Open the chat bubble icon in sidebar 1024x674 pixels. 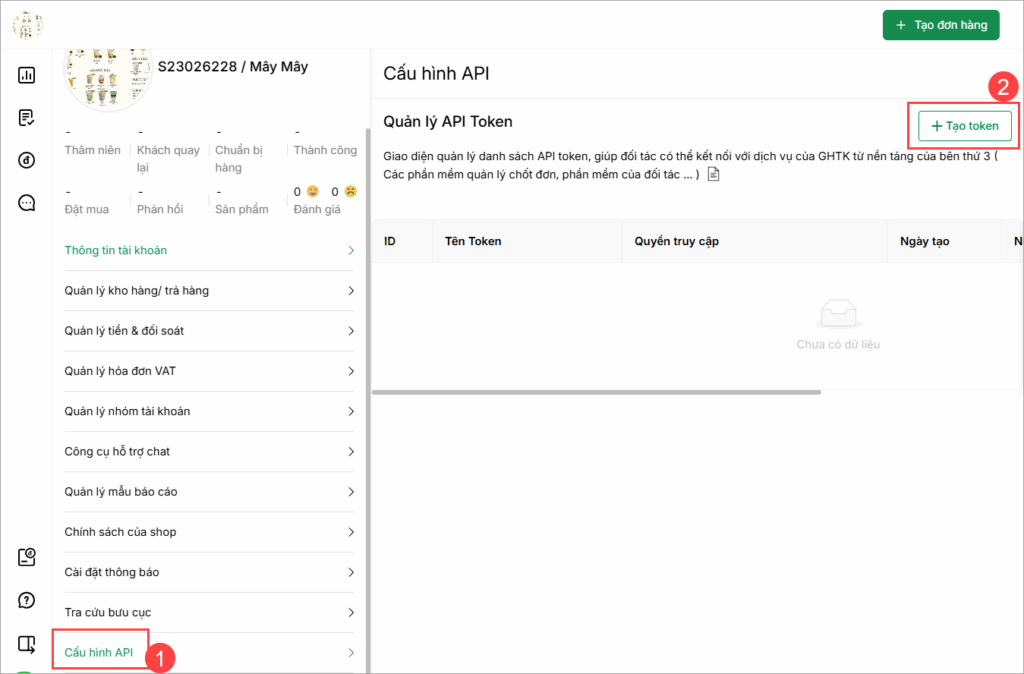[27, 203]
